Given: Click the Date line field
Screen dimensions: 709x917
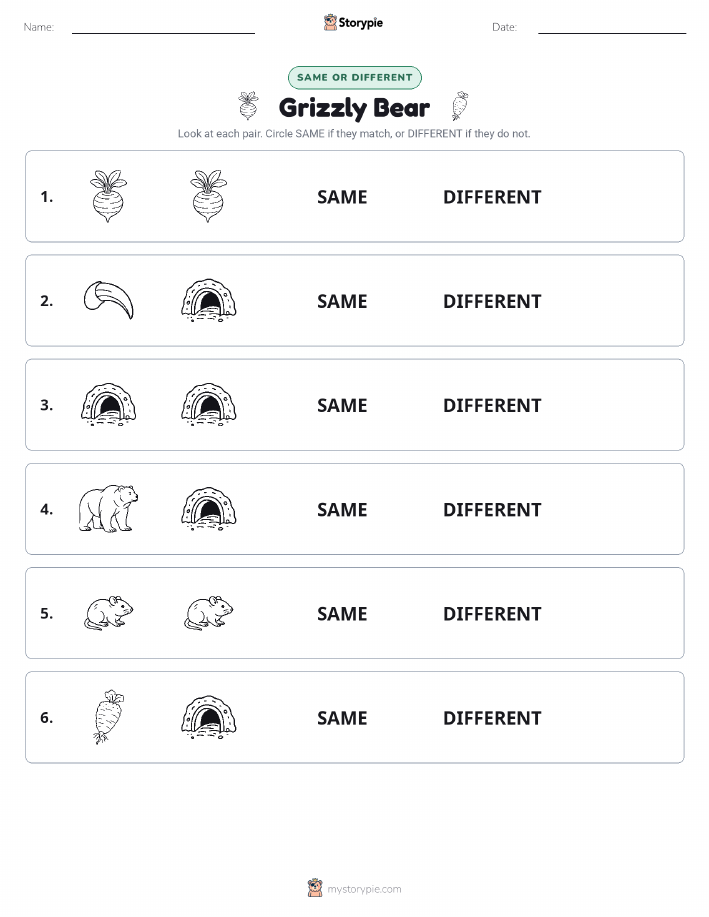Looking at the screenshot, I should 612,27.
